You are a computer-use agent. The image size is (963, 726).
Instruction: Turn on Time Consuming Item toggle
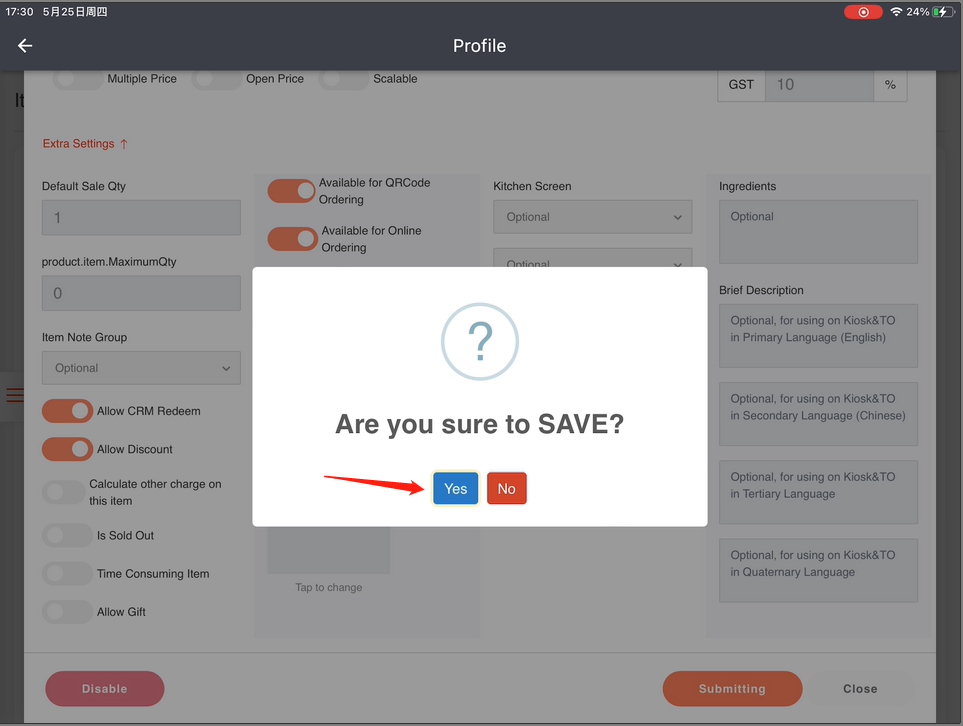pyautogui.click(x=67, y=574)
